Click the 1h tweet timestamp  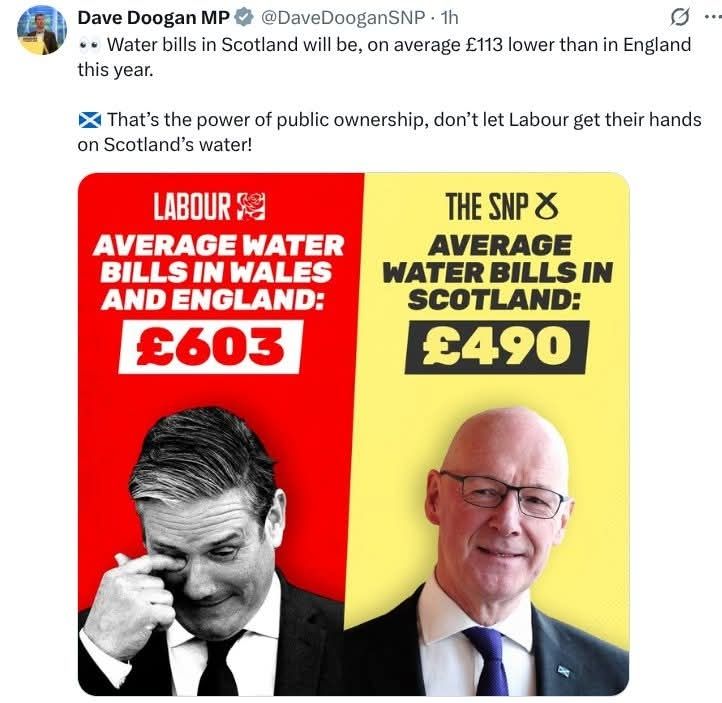[449, 17]
